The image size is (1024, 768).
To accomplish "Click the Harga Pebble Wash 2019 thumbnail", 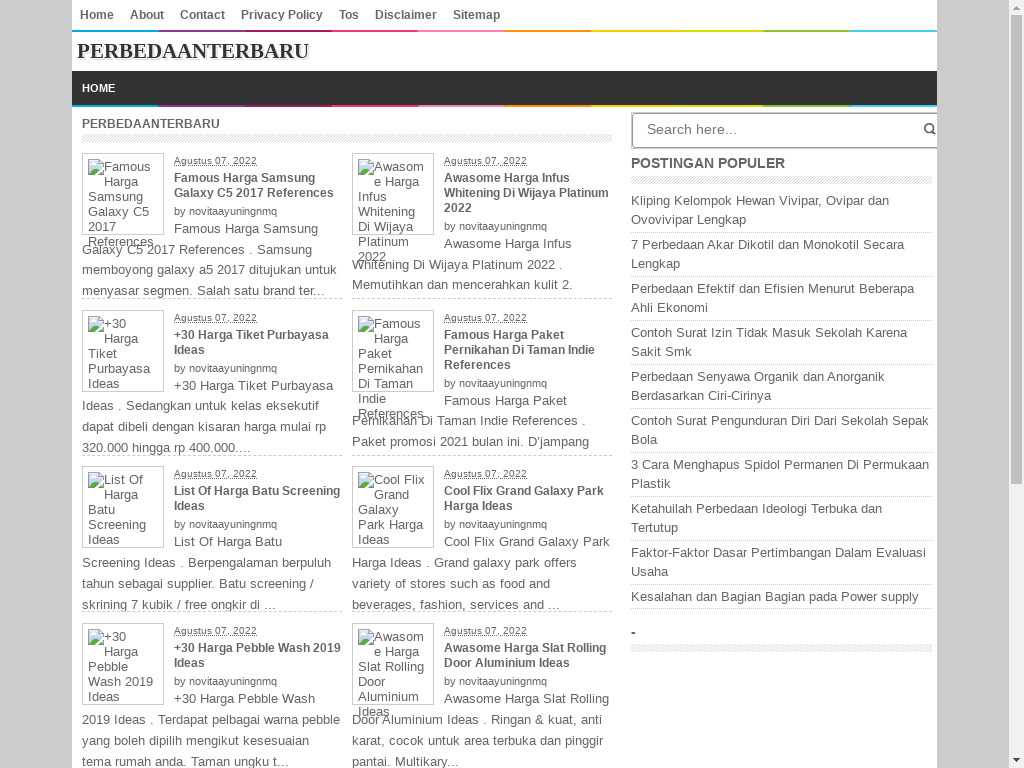I will click(123, 664).
